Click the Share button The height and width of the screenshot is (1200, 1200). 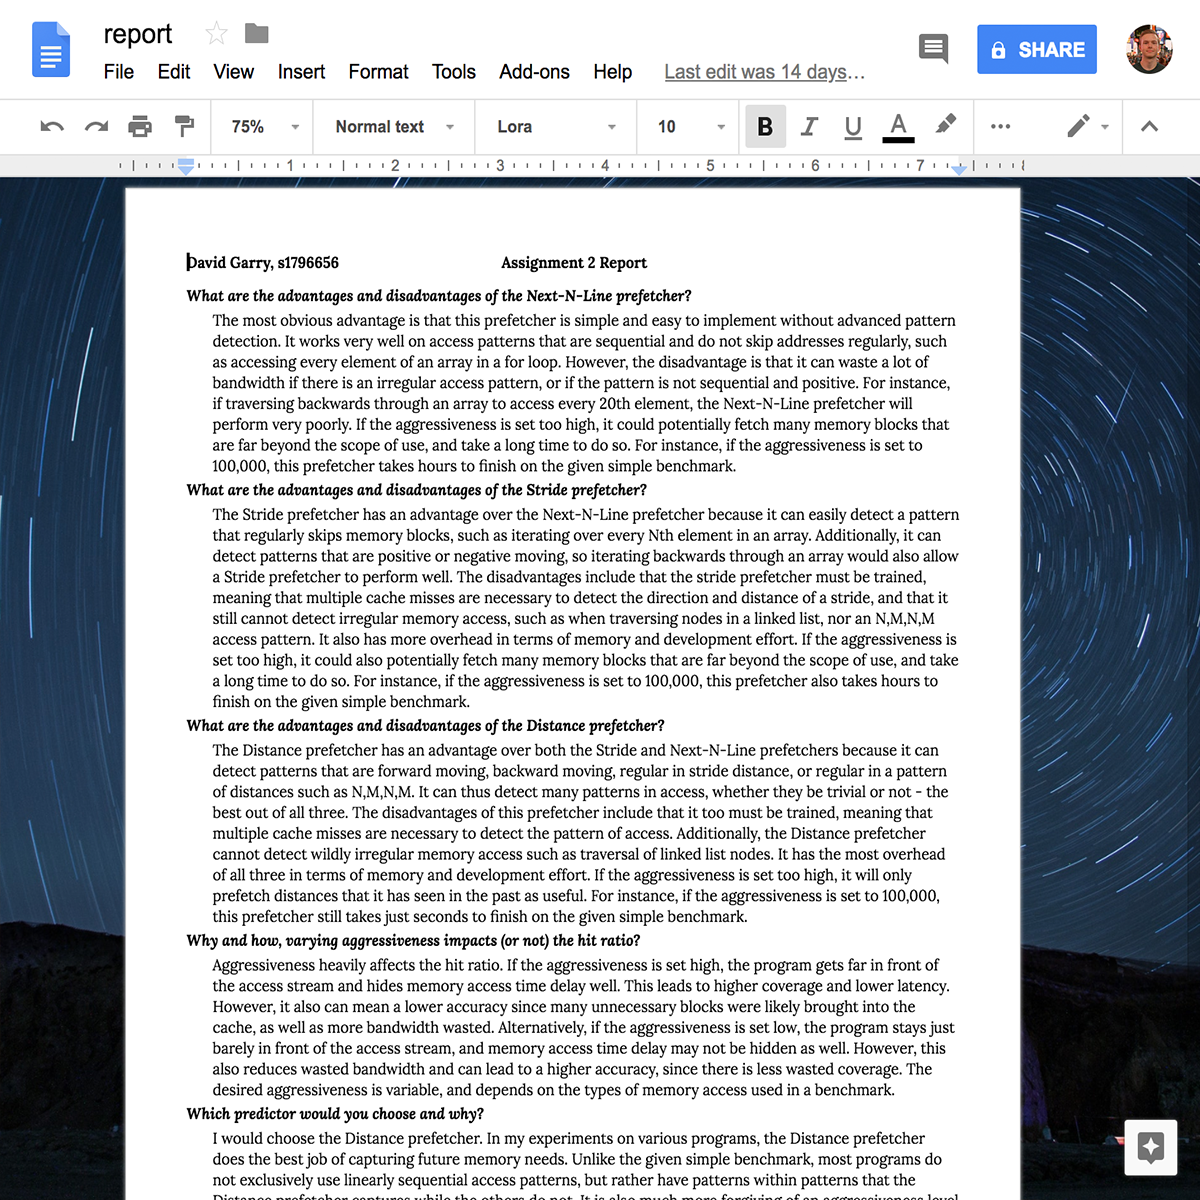1037,48
